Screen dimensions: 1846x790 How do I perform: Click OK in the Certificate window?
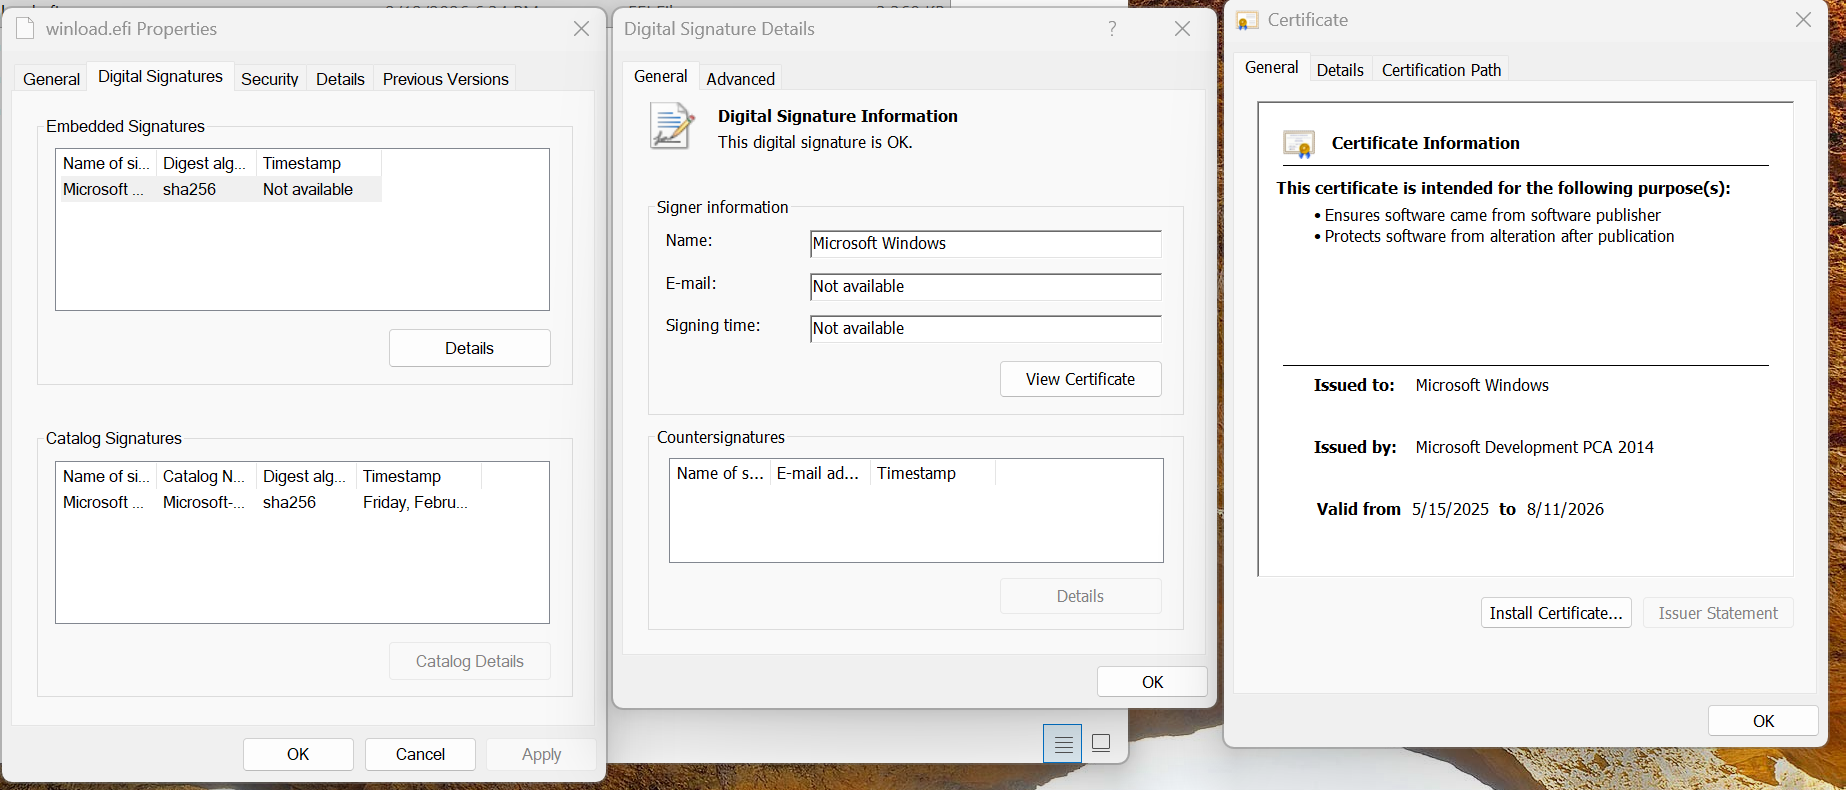pos(1763,721)
